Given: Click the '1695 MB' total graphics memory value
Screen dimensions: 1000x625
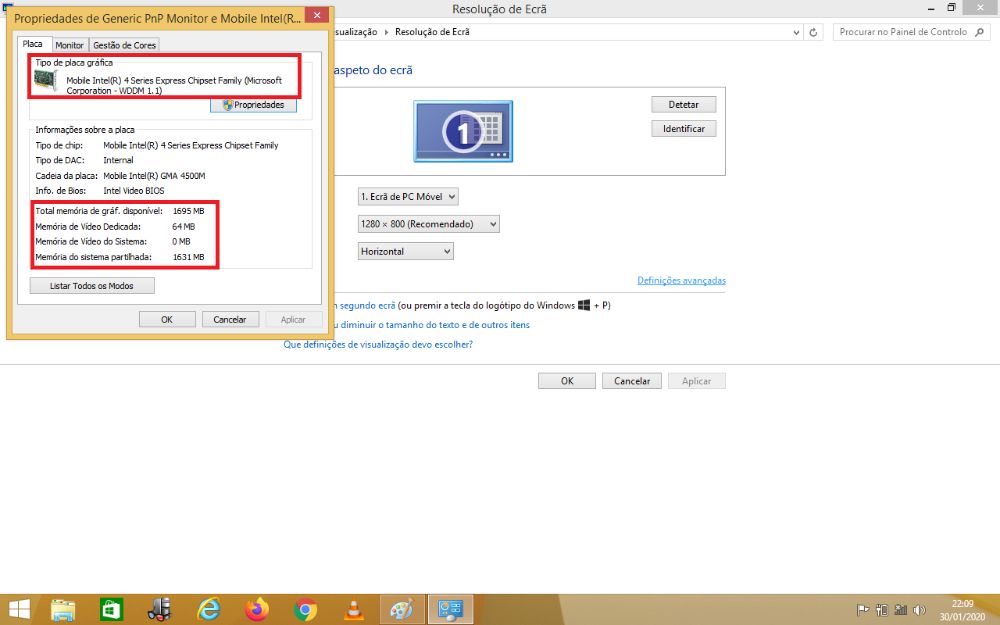Looking at the screenshot, I should (189, 211).
